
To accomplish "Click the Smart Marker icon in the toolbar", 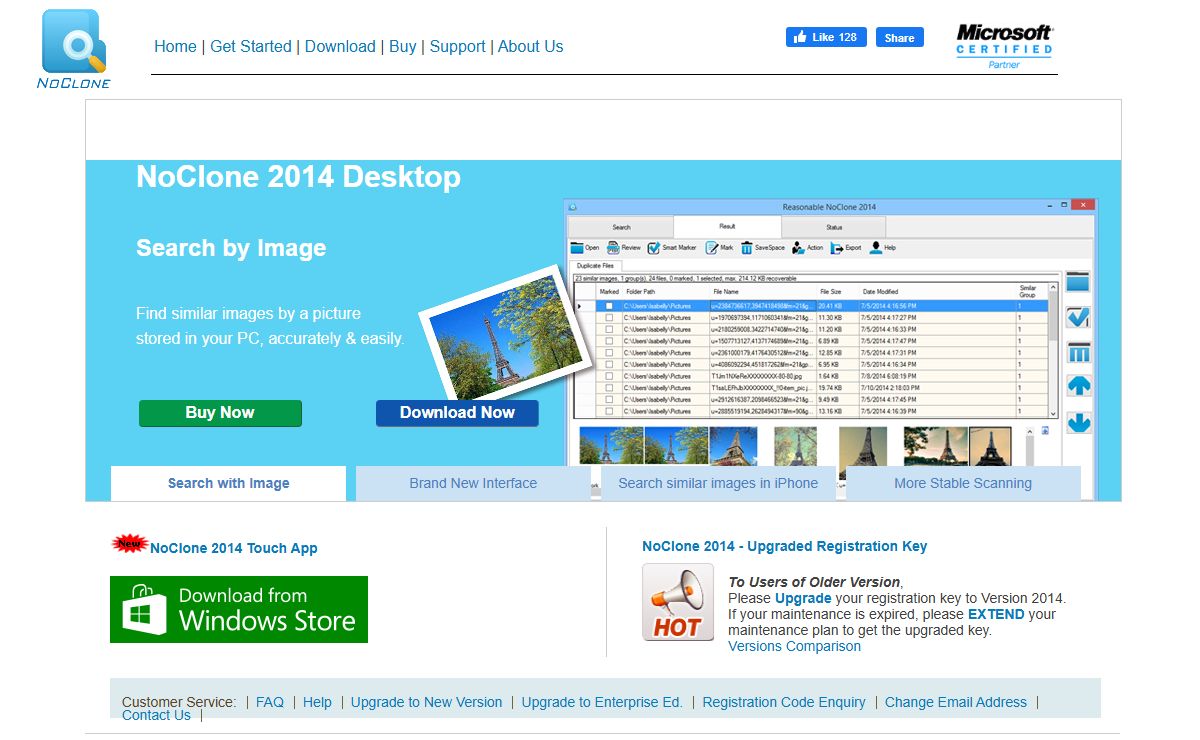I will tap(653, 248).
